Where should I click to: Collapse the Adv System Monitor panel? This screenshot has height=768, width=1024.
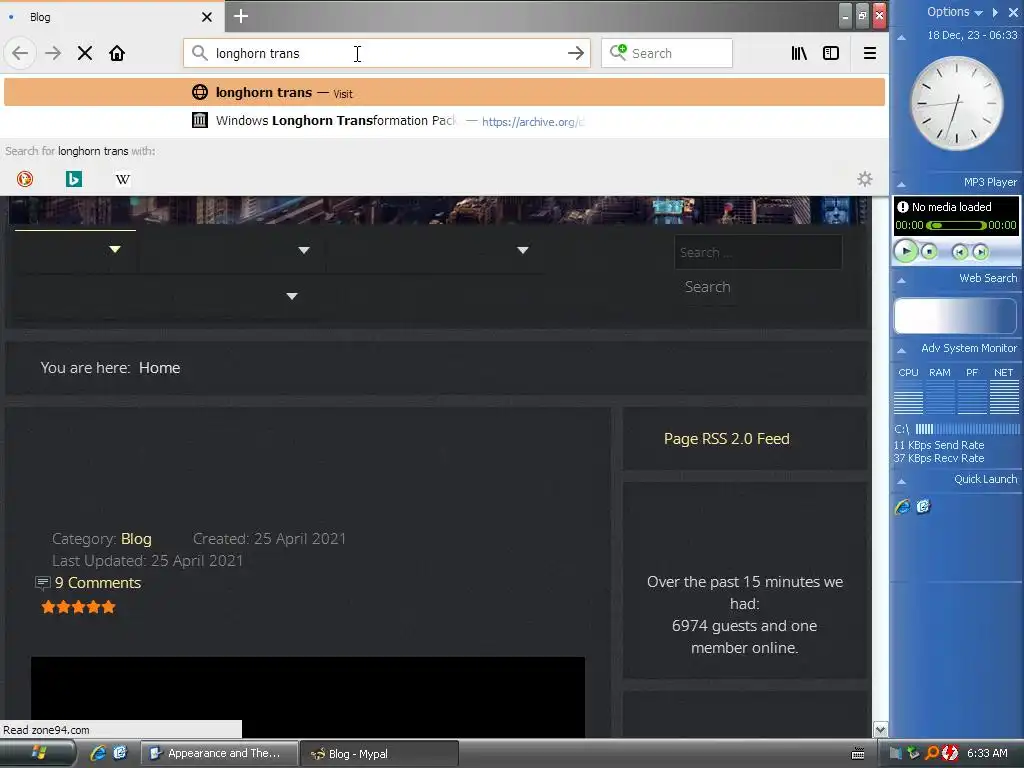901,350
